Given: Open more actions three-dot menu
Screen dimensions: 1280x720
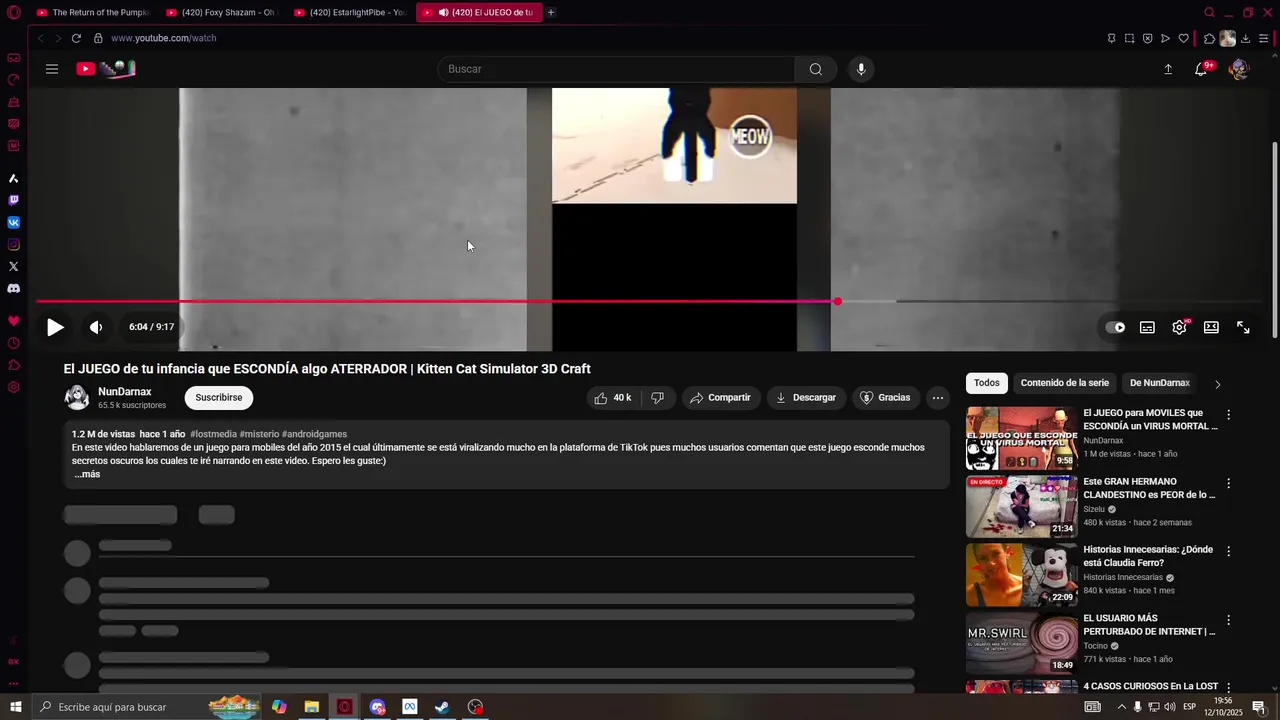Looking at the screenshot, I should [x=938, y=398].
